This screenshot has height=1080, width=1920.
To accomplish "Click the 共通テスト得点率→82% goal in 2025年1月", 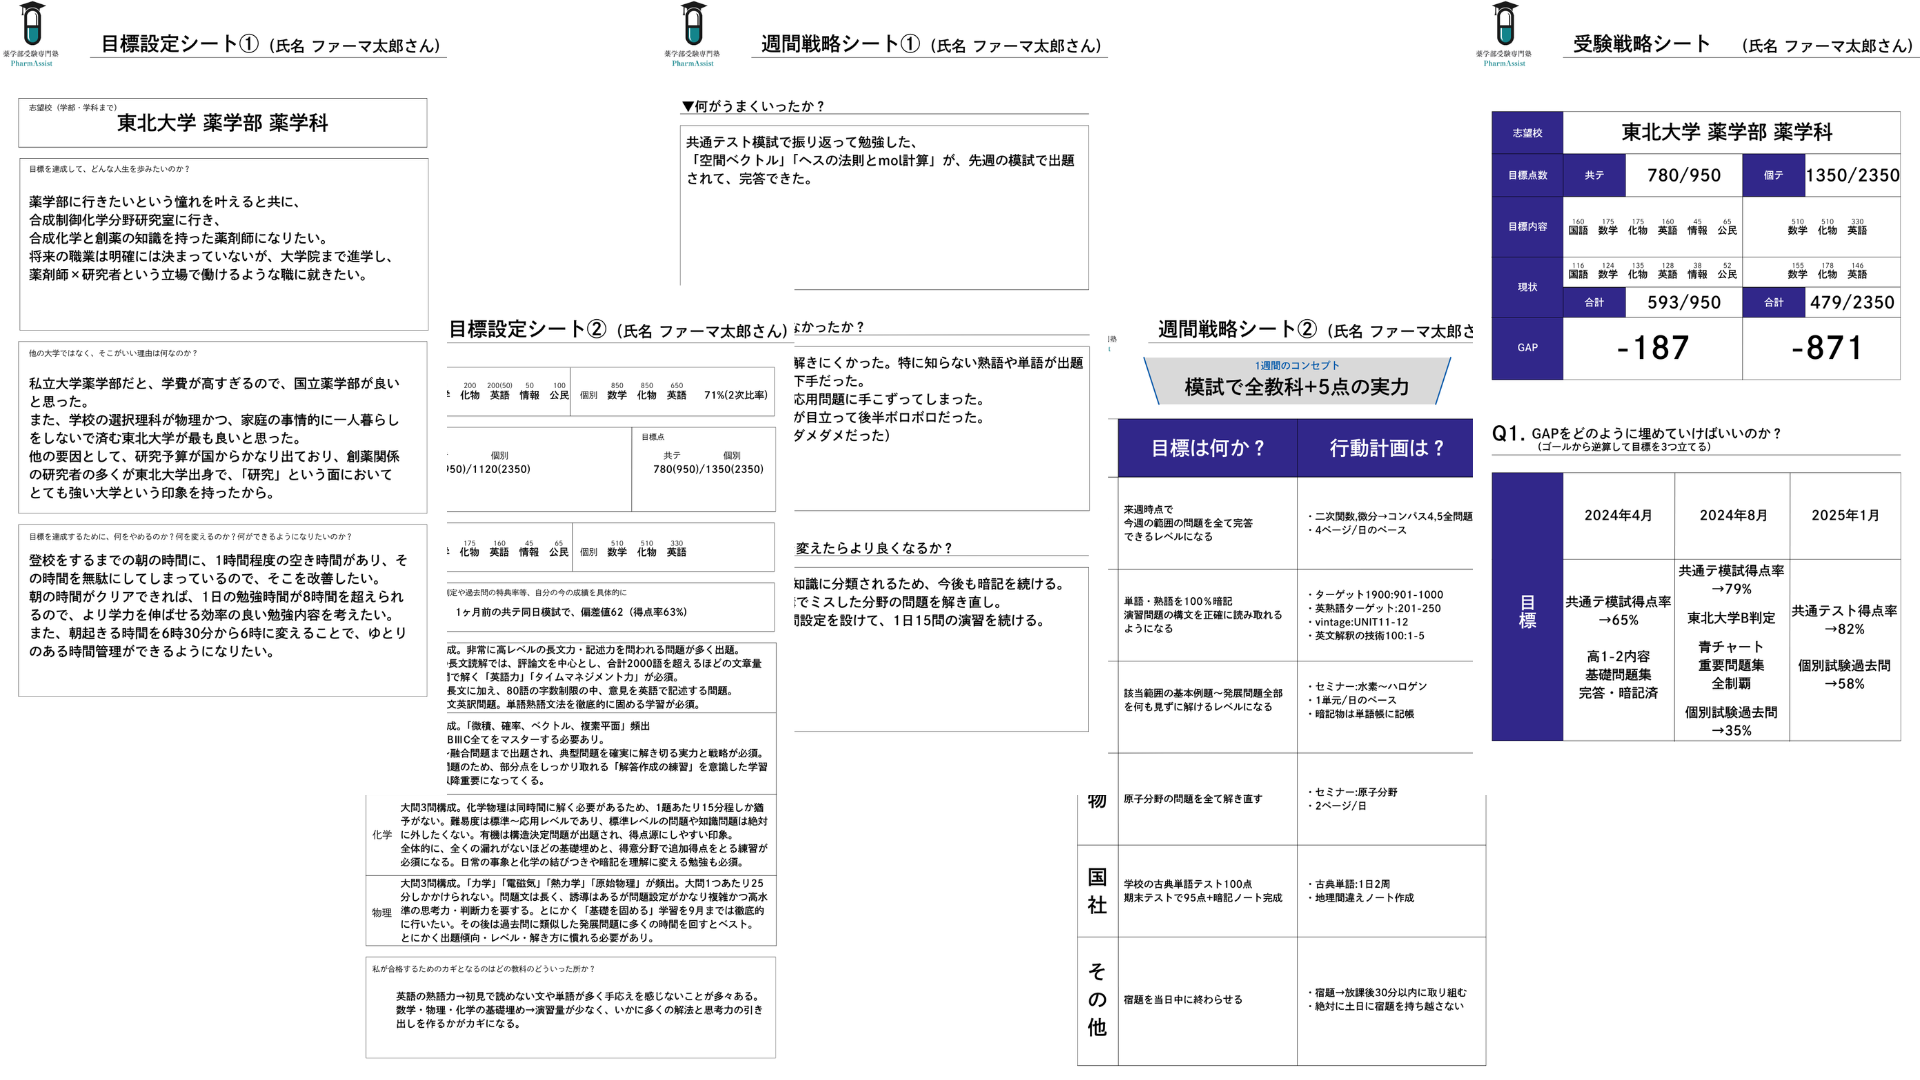I will tap(1844, 620).
